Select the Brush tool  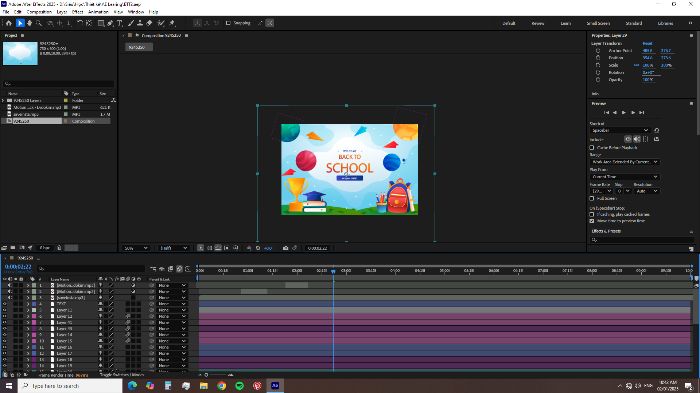(x=131, y=23)
